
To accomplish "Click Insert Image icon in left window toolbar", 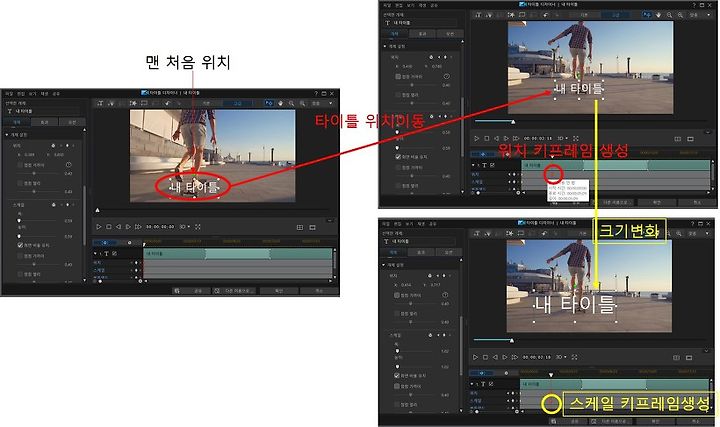I will tap(133, 103).
